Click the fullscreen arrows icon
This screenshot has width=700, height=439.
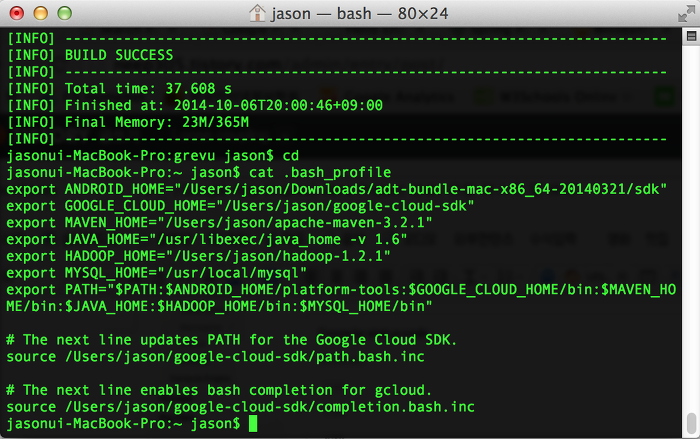(686, 13)
